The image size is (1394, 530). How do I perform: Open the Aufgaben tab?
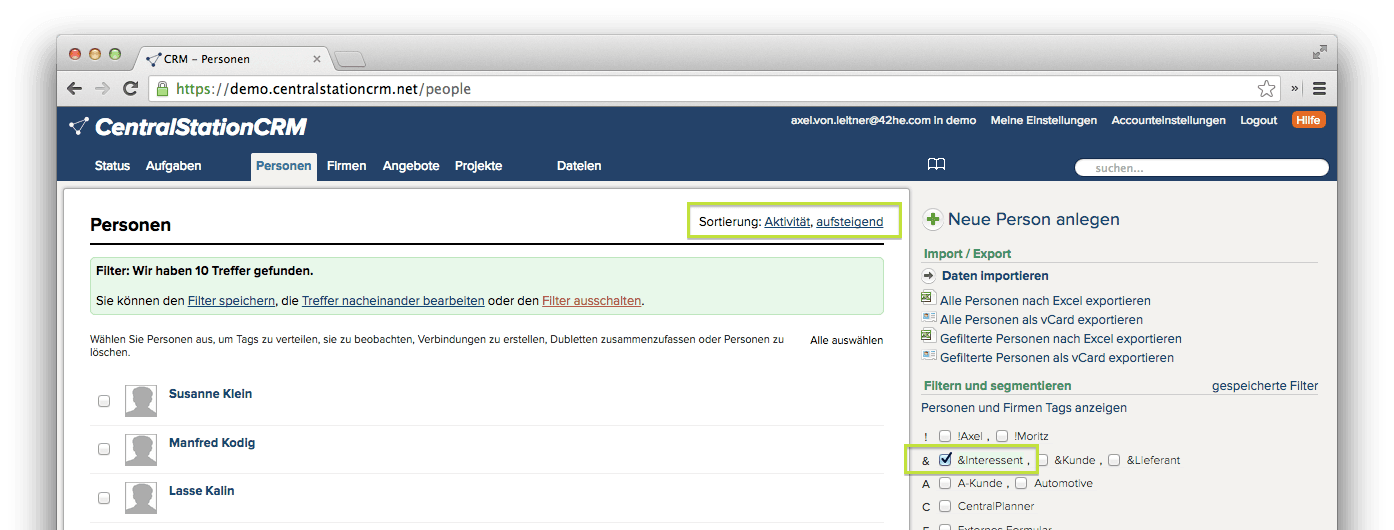click(x=173, y=166)
